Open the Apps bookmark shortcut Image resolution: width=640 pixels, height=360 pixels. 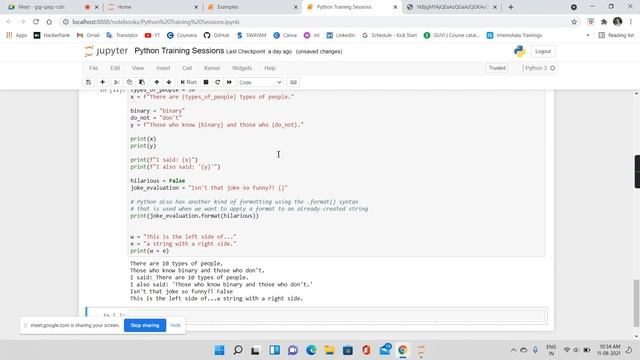point(16,36)
